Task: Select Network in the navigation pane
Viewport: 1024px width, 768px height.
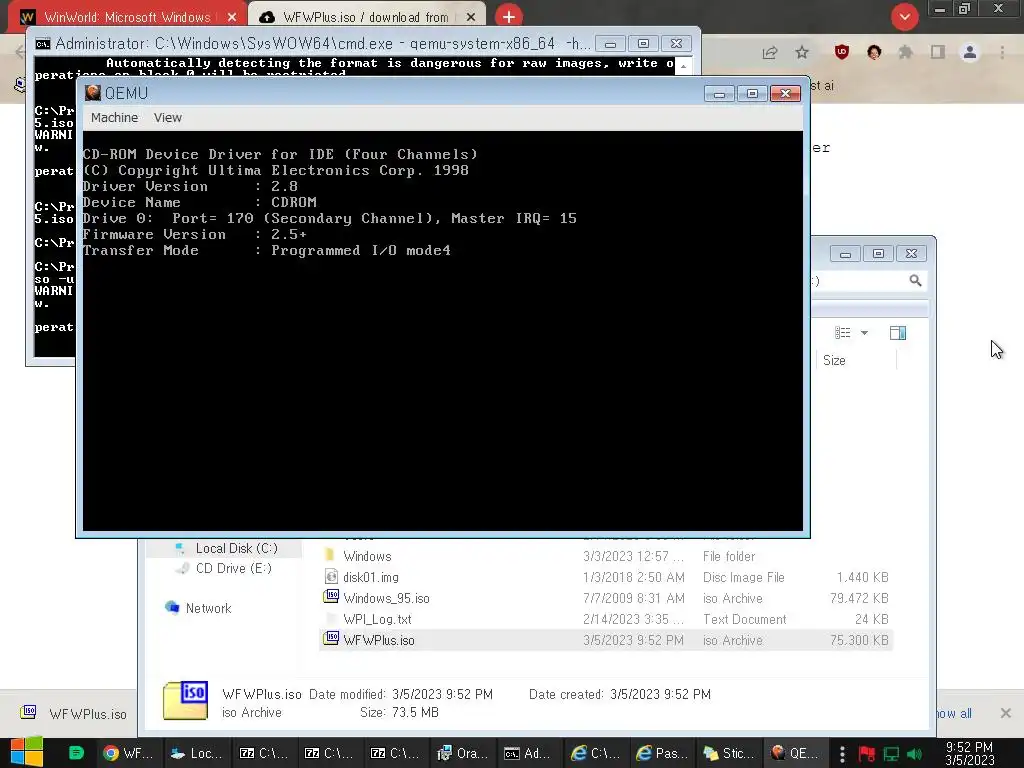Action: (208, 608)
